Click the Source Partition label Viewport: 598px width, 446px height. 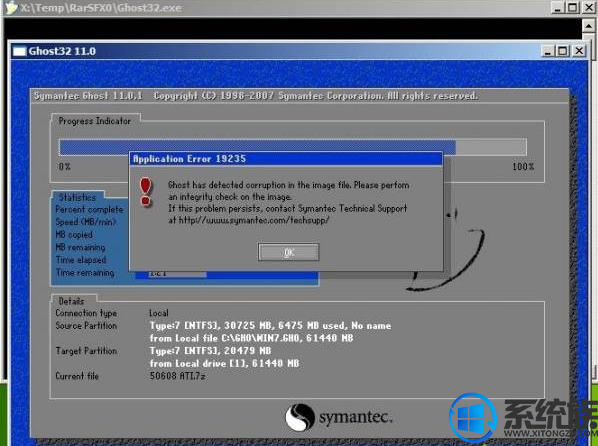click(86, 325)
